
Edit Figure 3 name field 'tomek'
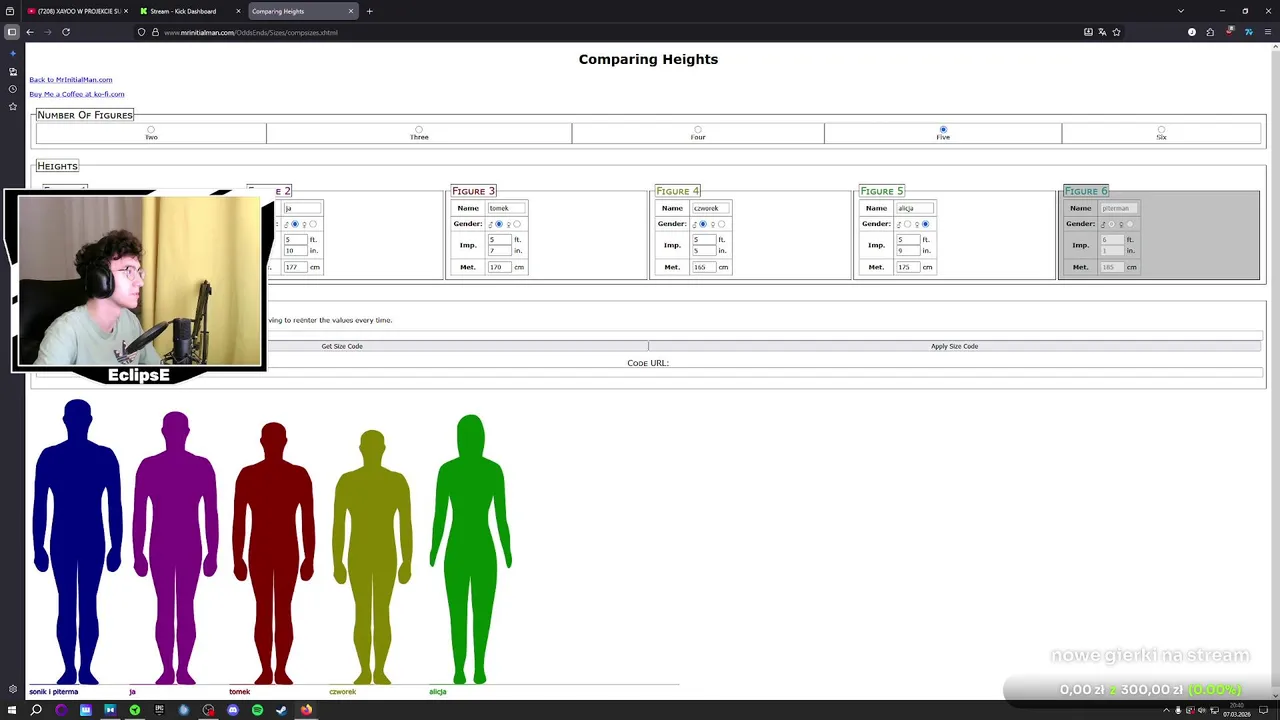507,208
